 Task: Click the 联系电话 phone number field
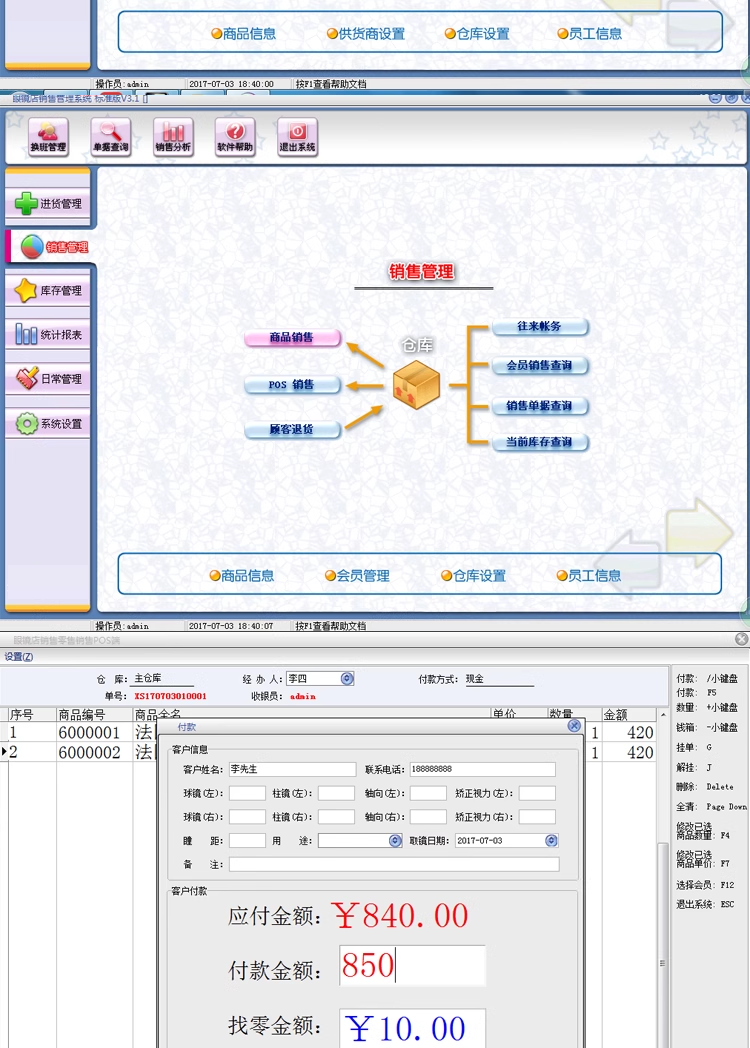coord(483,769)
